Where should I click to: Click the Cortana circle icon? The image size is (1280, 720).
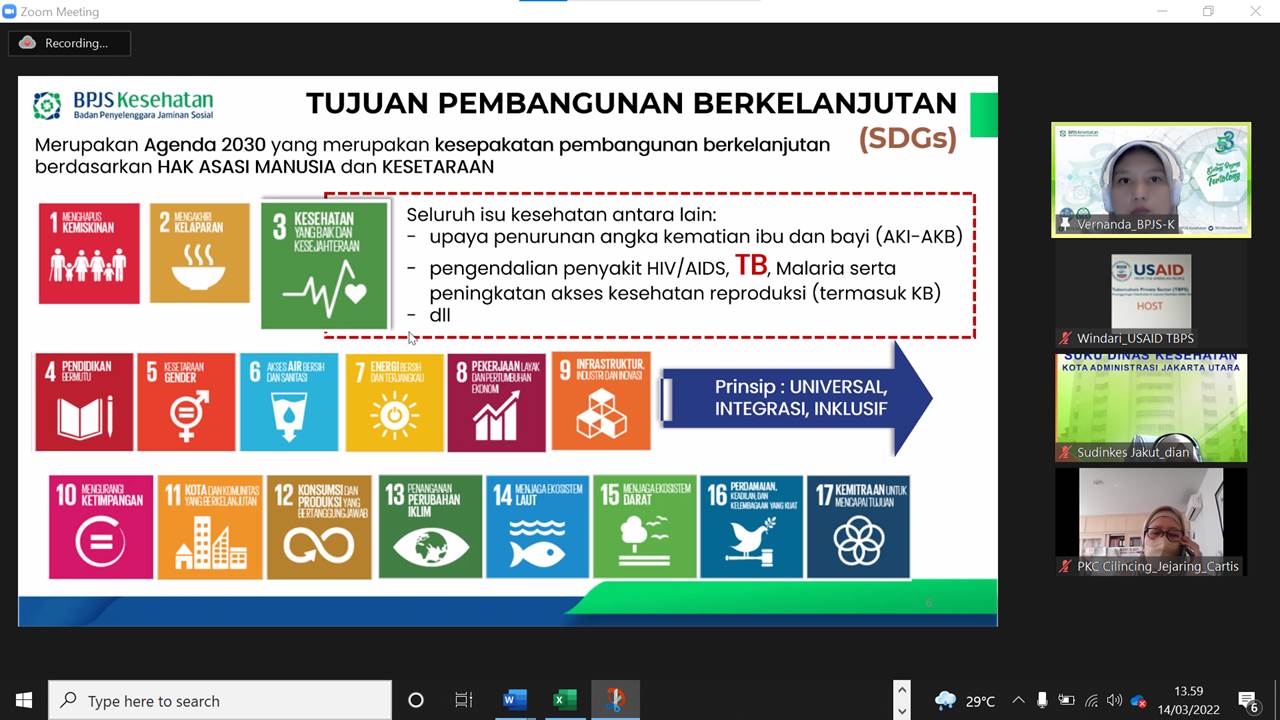[416, 700]
